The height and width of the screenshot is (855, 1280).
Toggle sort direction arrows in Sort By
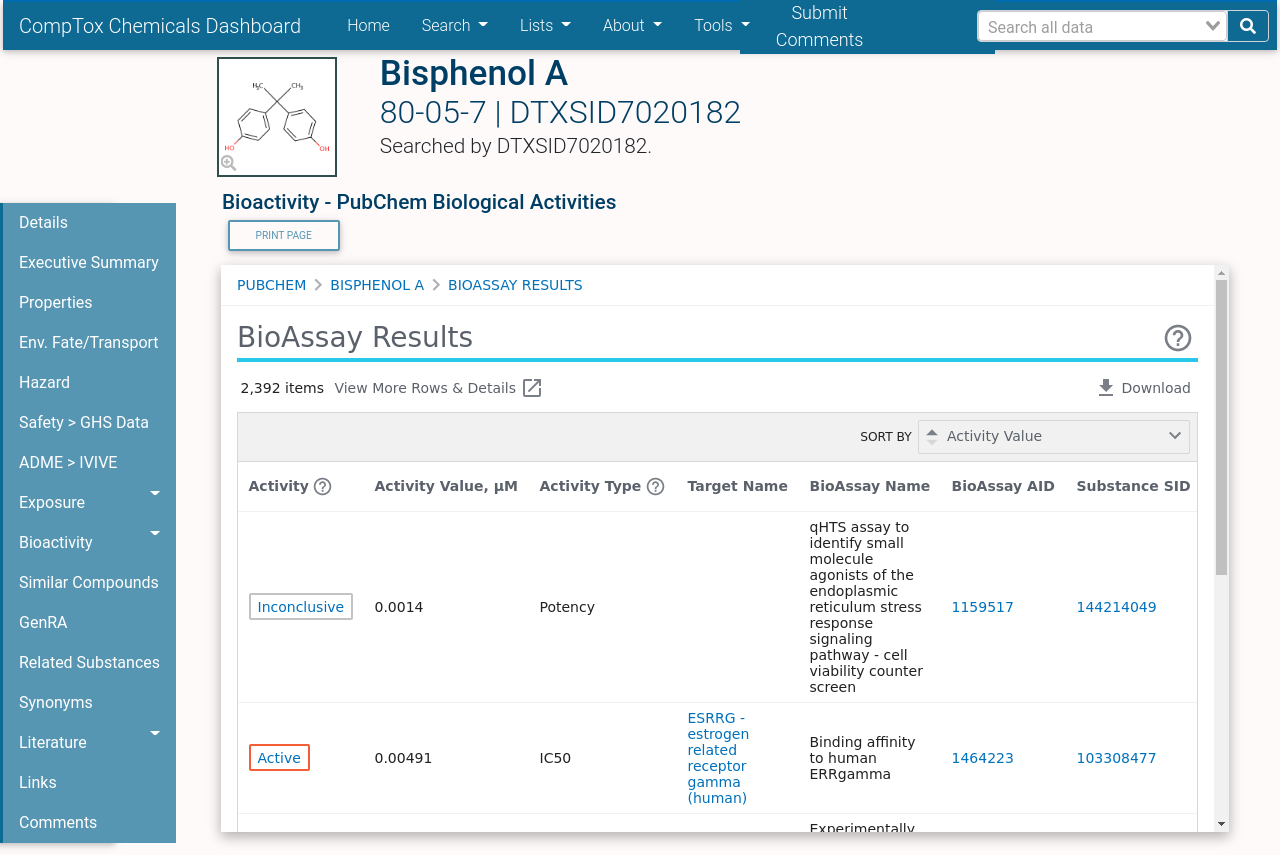point(932,436)
